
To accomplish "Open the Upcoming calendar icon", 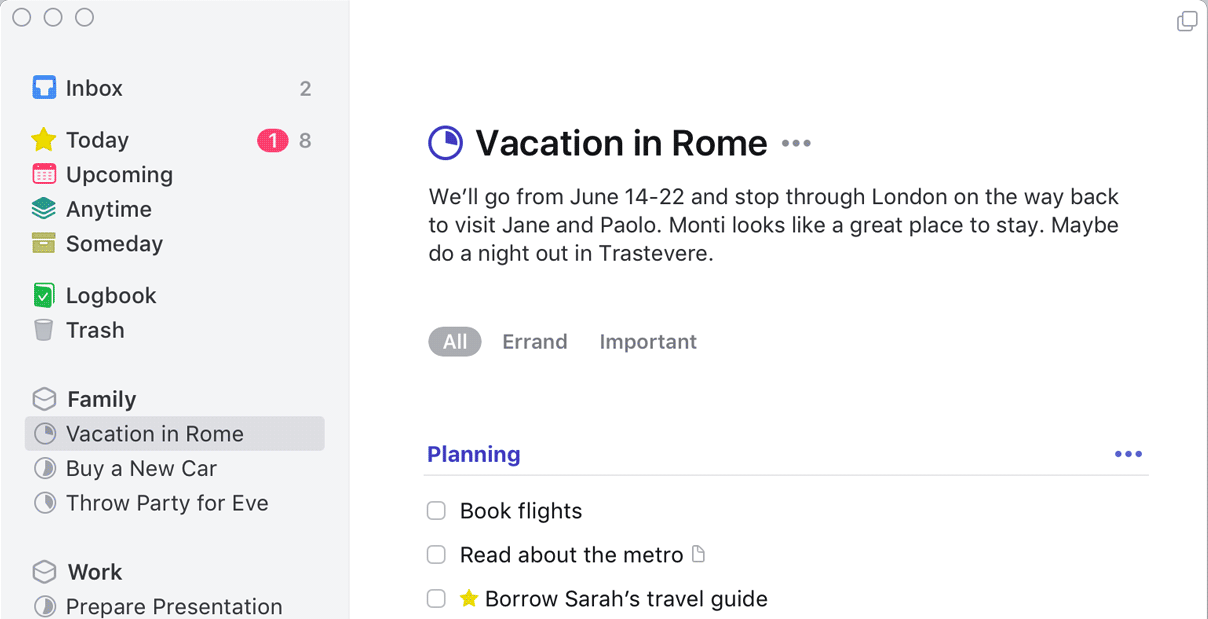I will click(44, 174).
